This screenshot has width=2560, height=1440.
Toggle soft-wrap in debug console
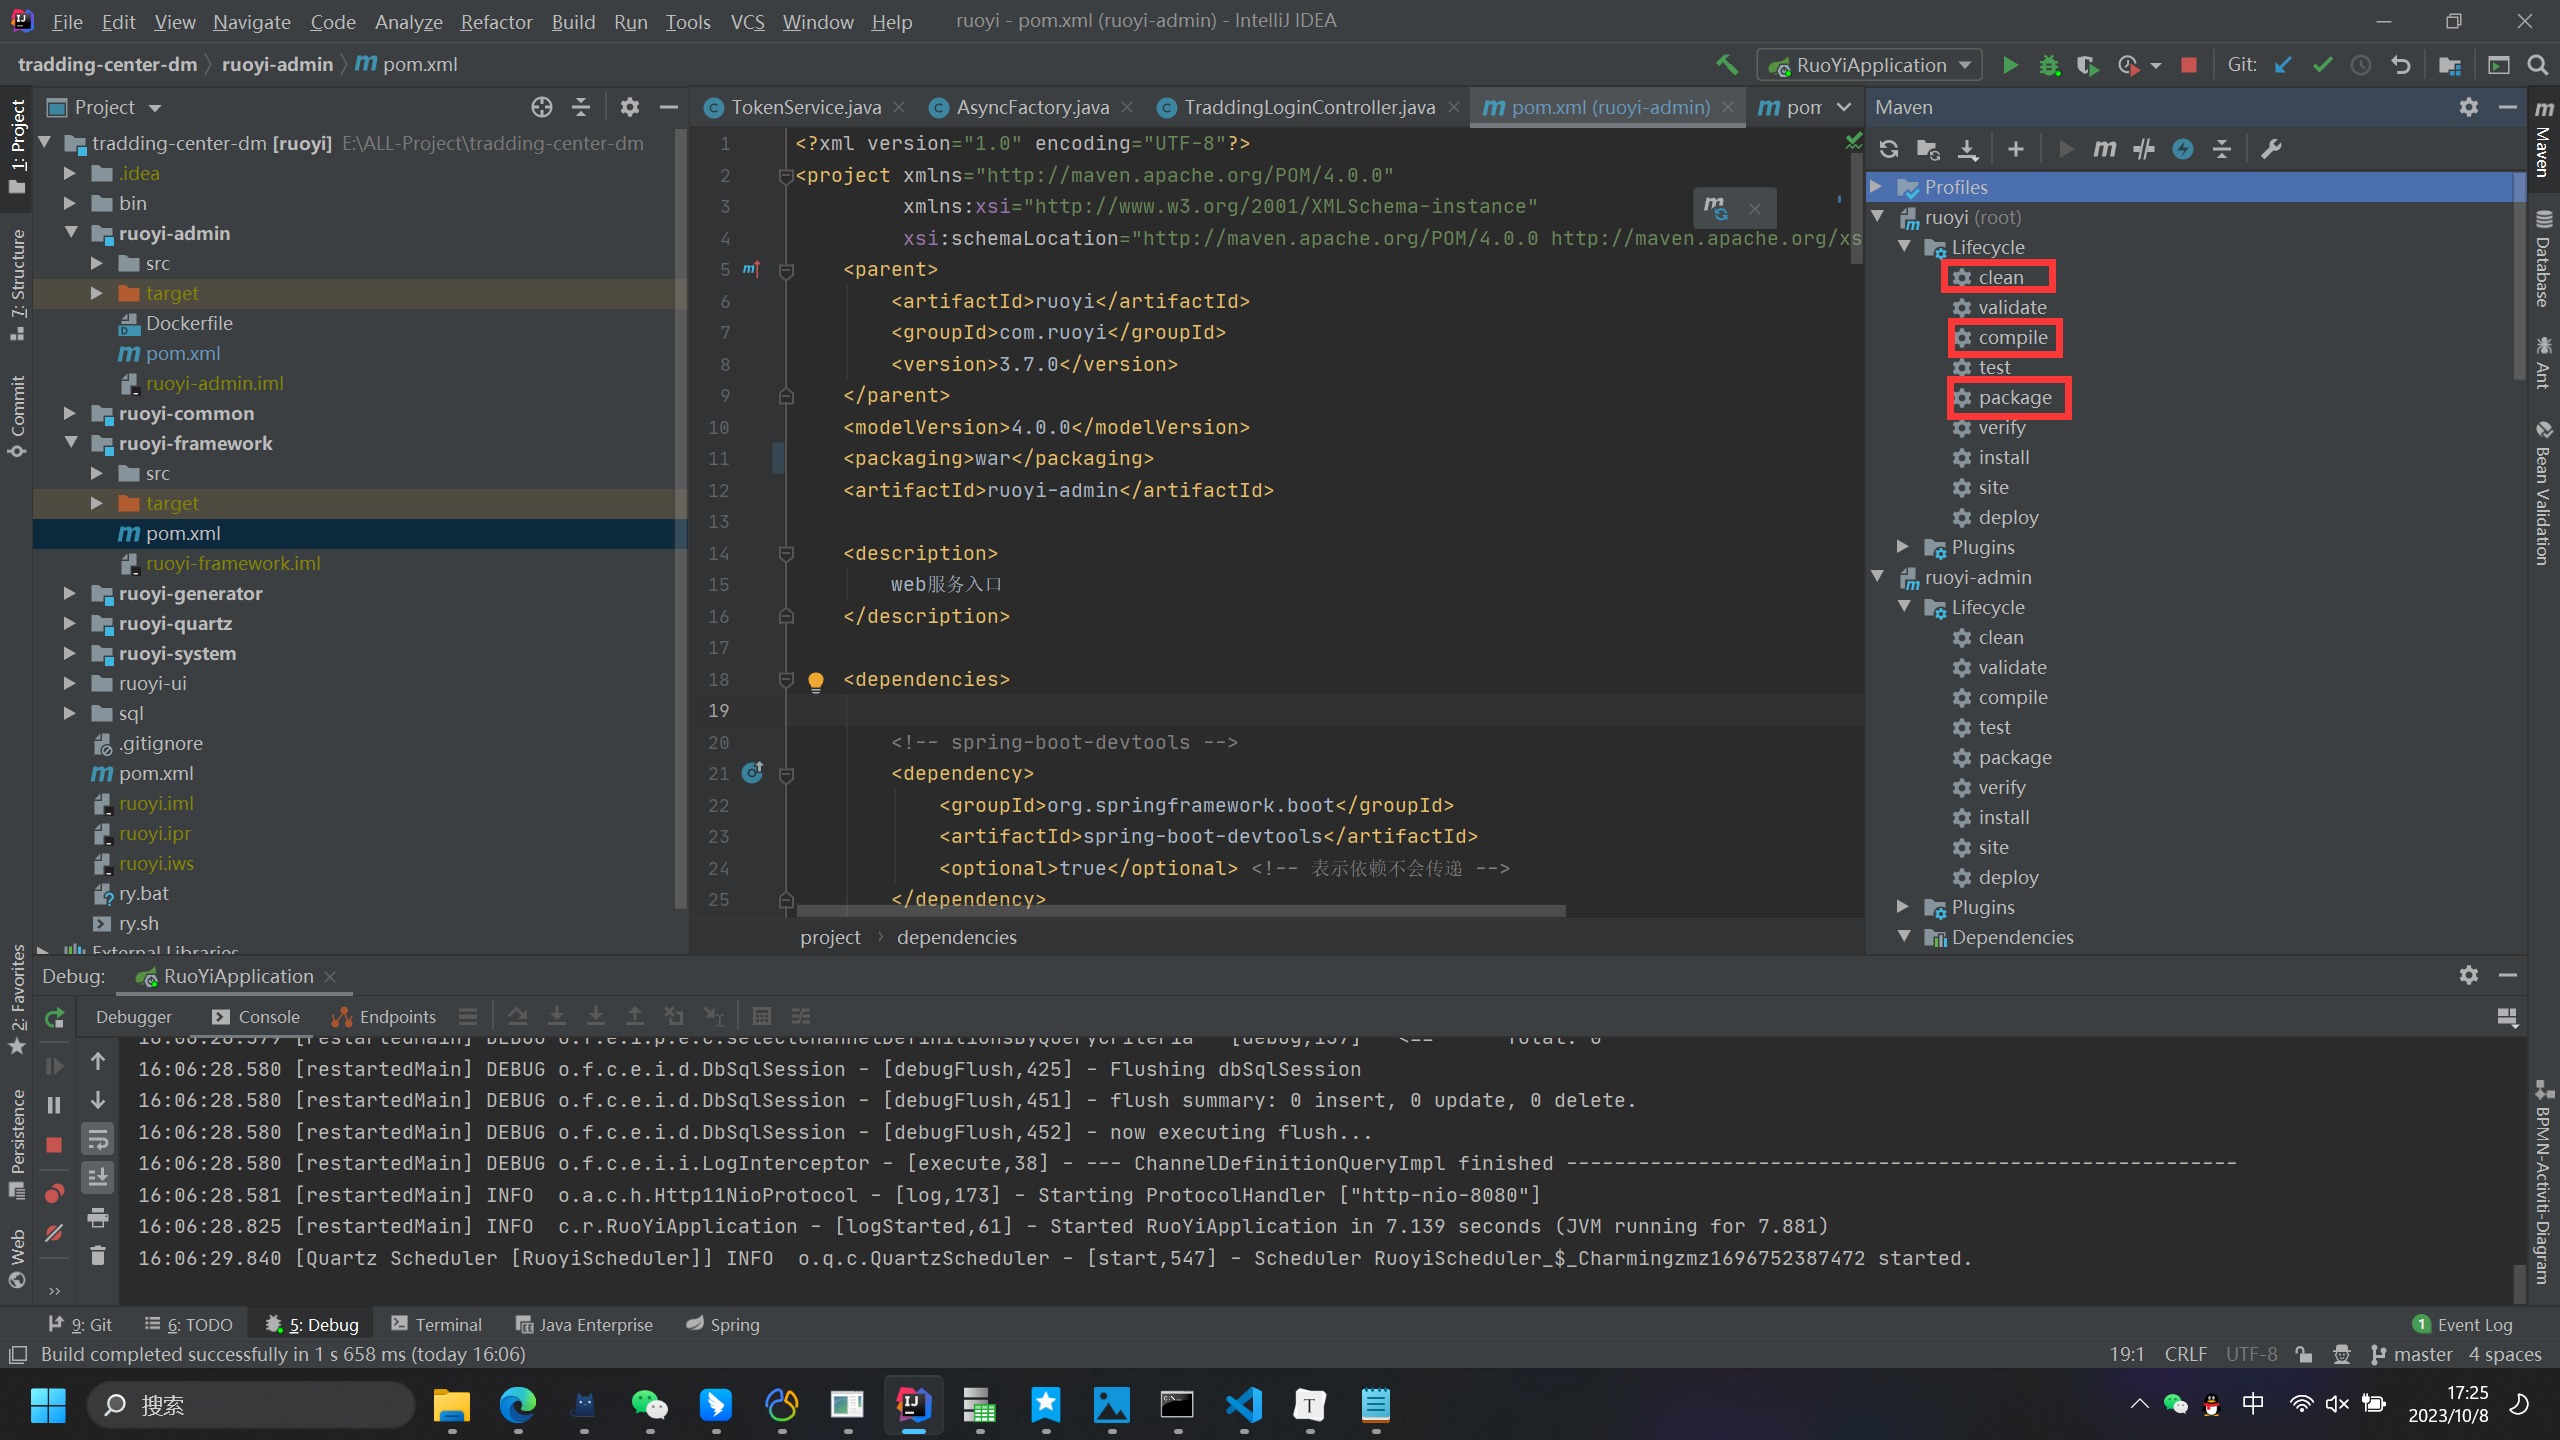pos(98,1139)
